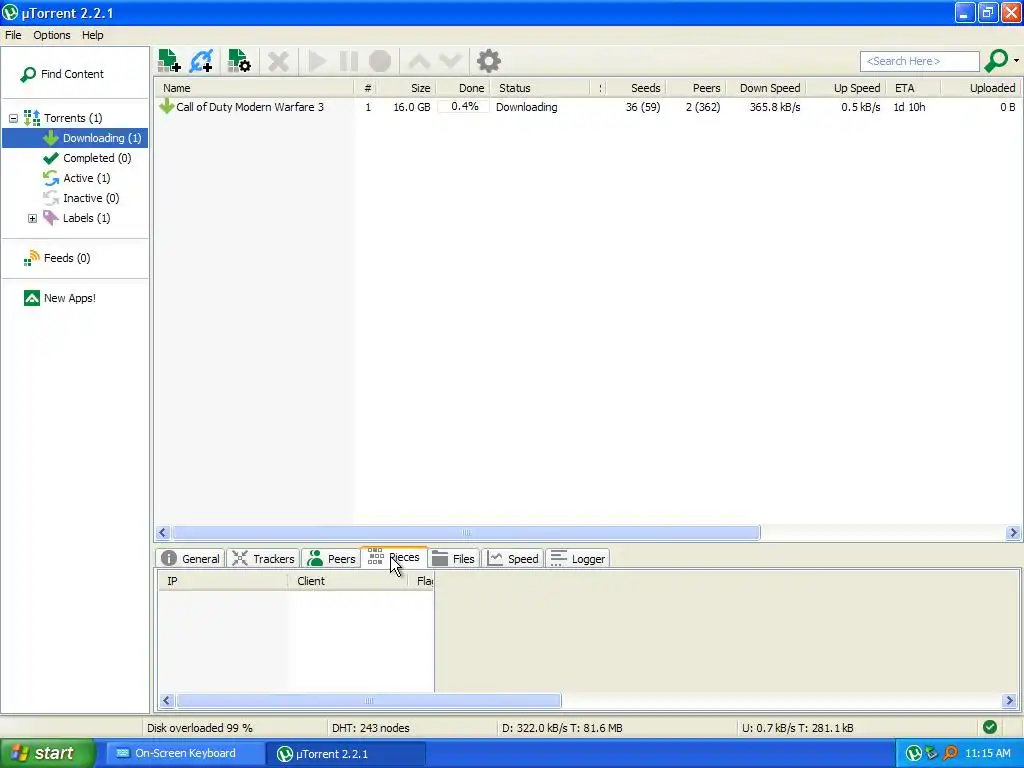Click the Move Up Queue arrow

(x=419, y=61)
